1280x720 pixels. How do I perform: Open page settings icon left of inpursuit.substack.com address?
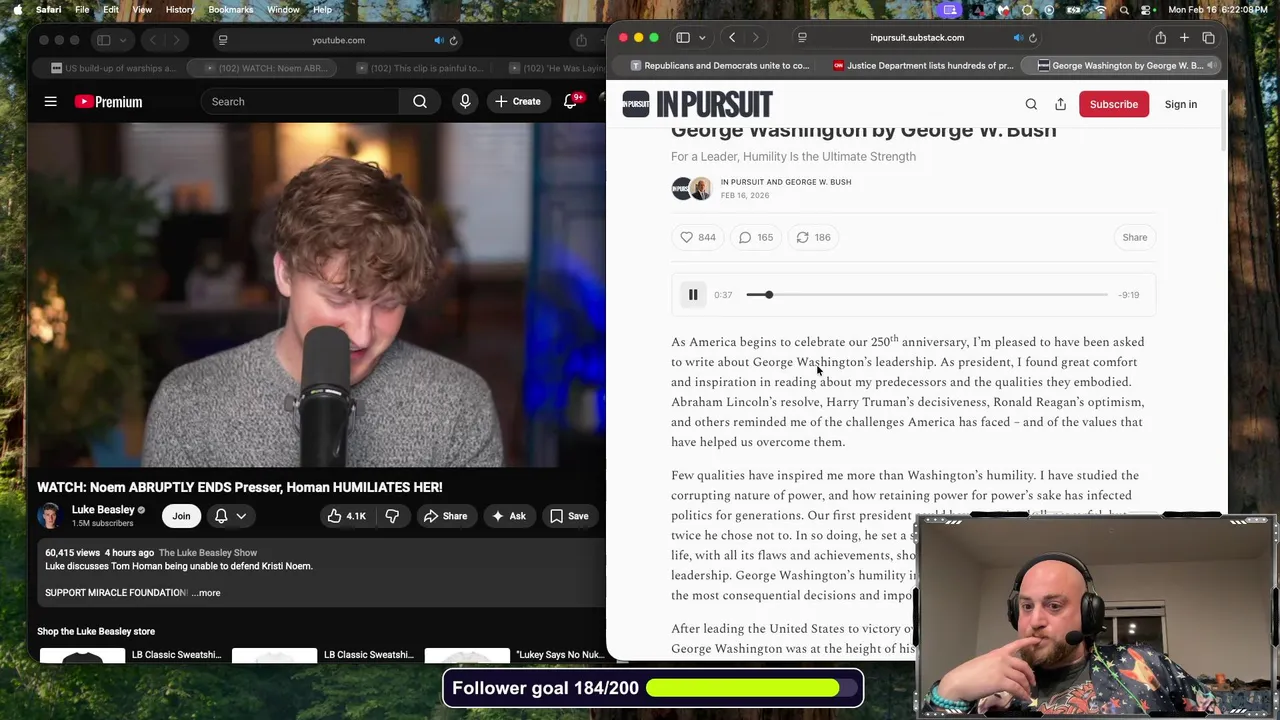pyautogui.click(x=802, y=38)
